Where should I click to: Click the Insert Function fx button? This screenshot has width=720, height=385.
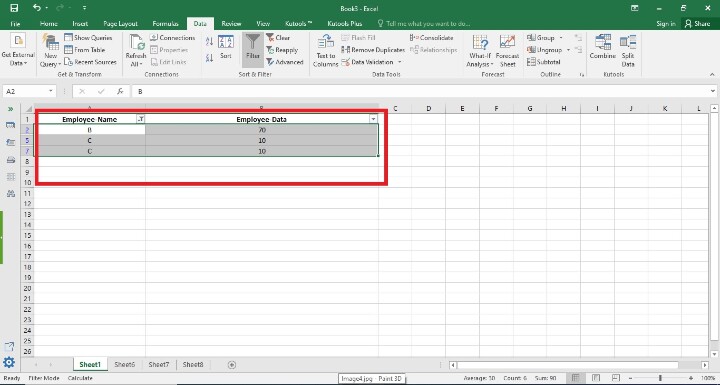[x=120, y=91]
